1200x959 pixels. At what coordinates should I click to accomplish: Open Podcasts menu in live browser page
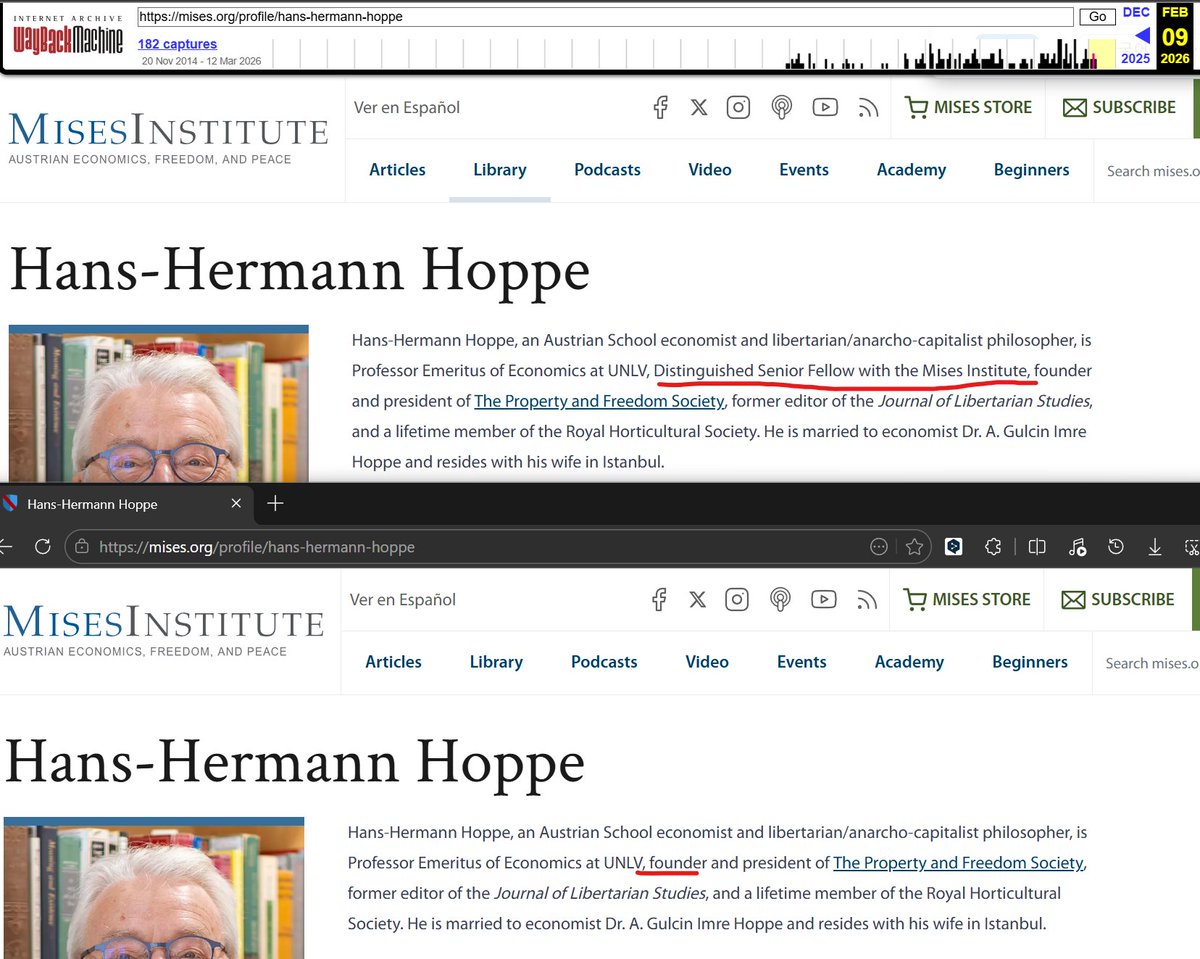point(604,661)
